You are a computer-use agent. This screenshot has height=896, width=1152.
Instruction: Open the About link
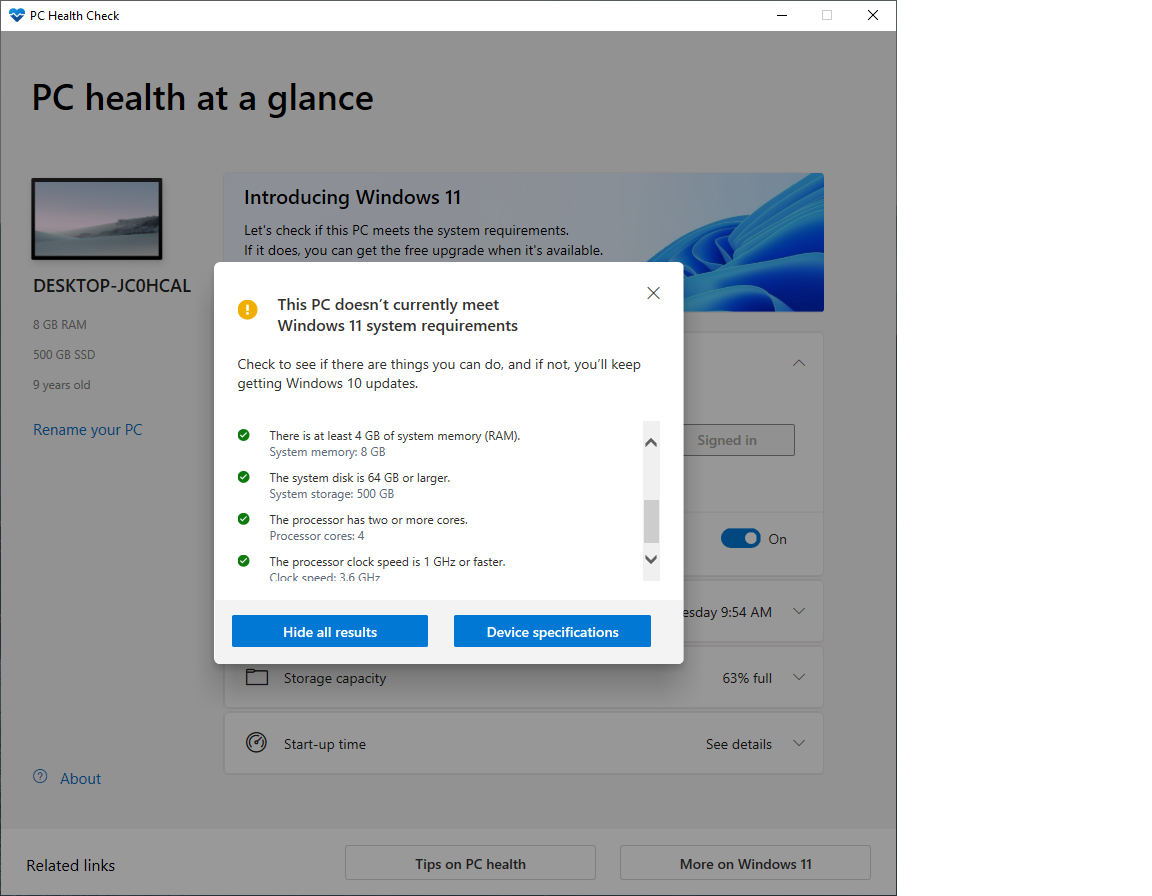80,778
